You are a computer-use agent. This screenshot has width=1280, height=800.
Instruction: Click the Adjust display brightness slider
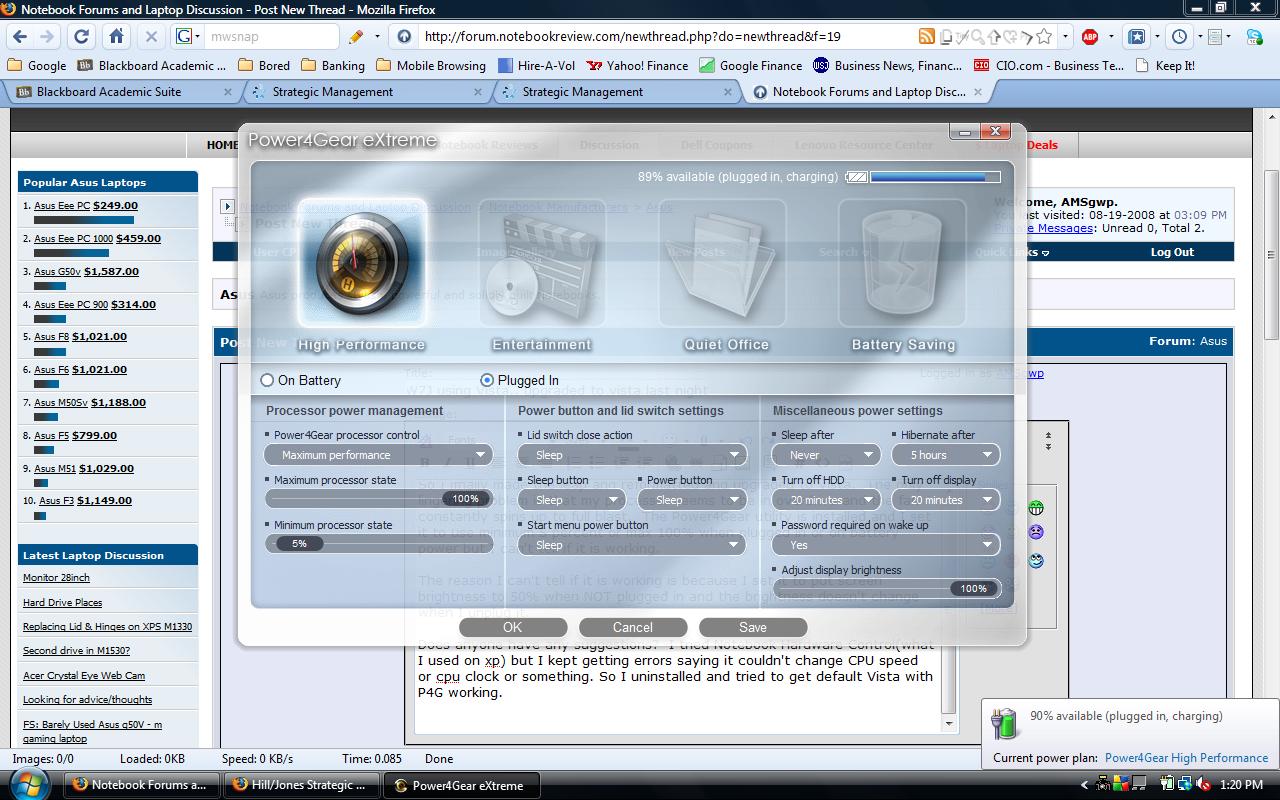(886, 589)
